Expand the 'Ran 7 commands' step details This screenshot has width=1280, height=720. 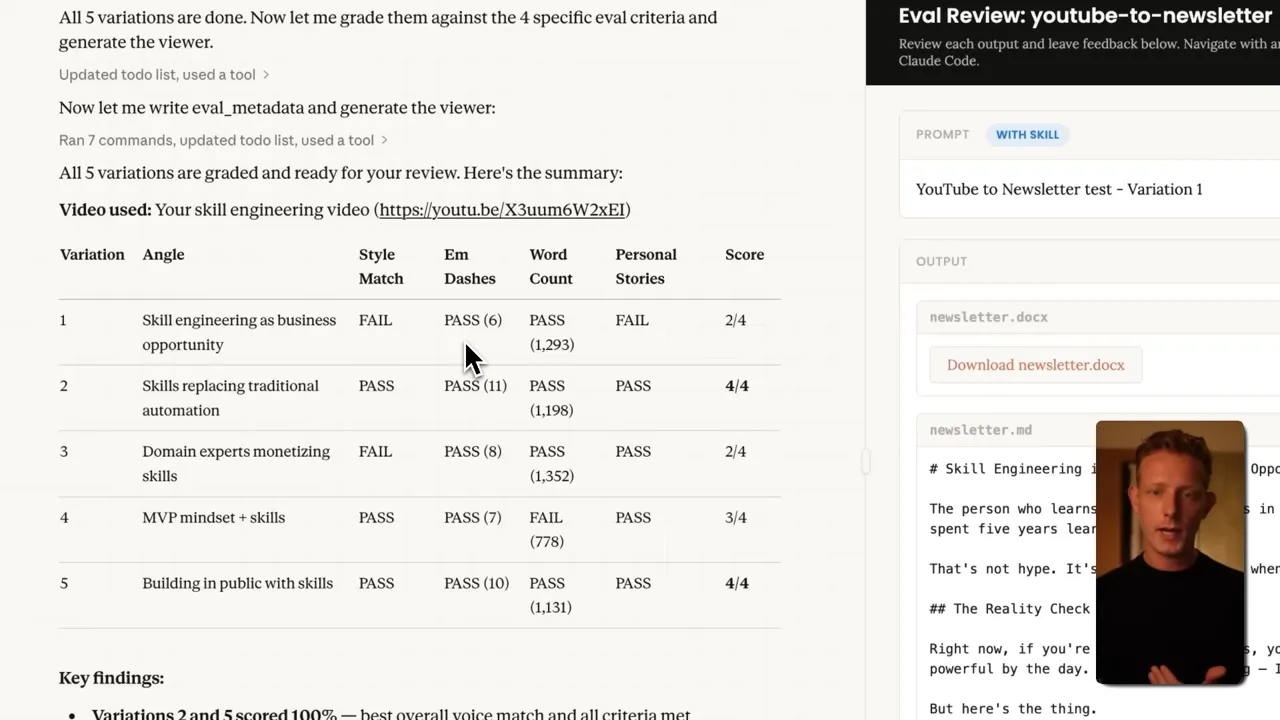click(223, 141)
